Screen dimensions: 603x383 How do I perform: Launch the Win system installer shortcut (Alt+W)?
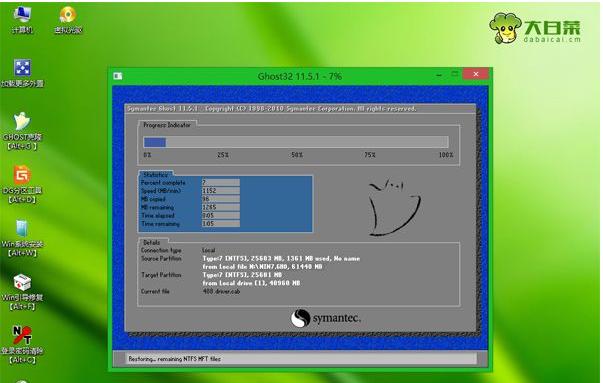(x=22, y=238)
